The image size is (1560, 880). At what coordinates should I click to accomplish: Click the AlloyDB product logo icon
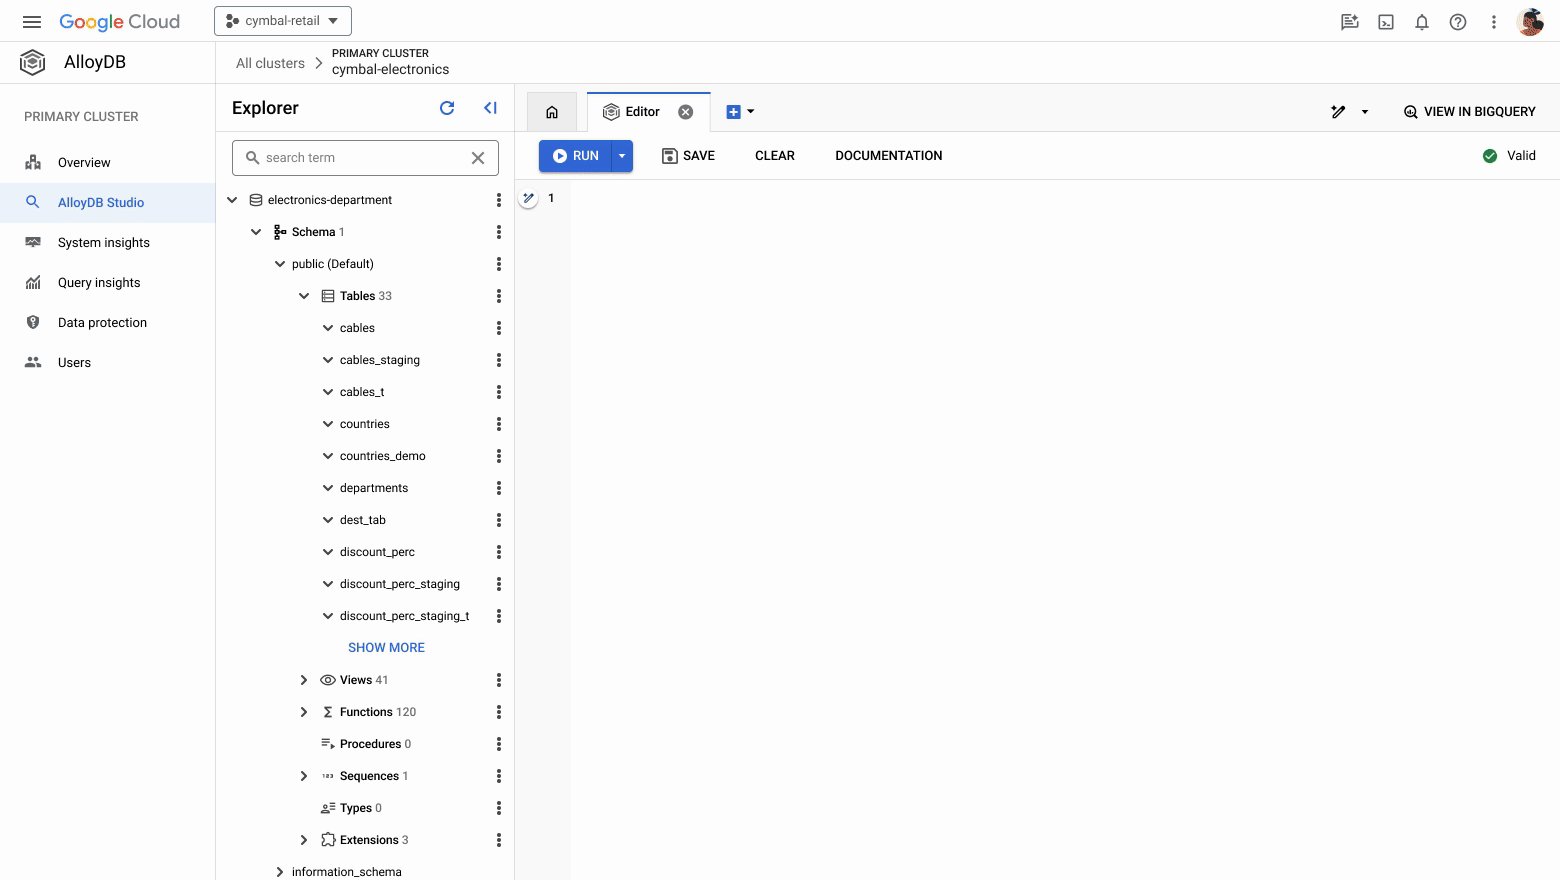33,62
